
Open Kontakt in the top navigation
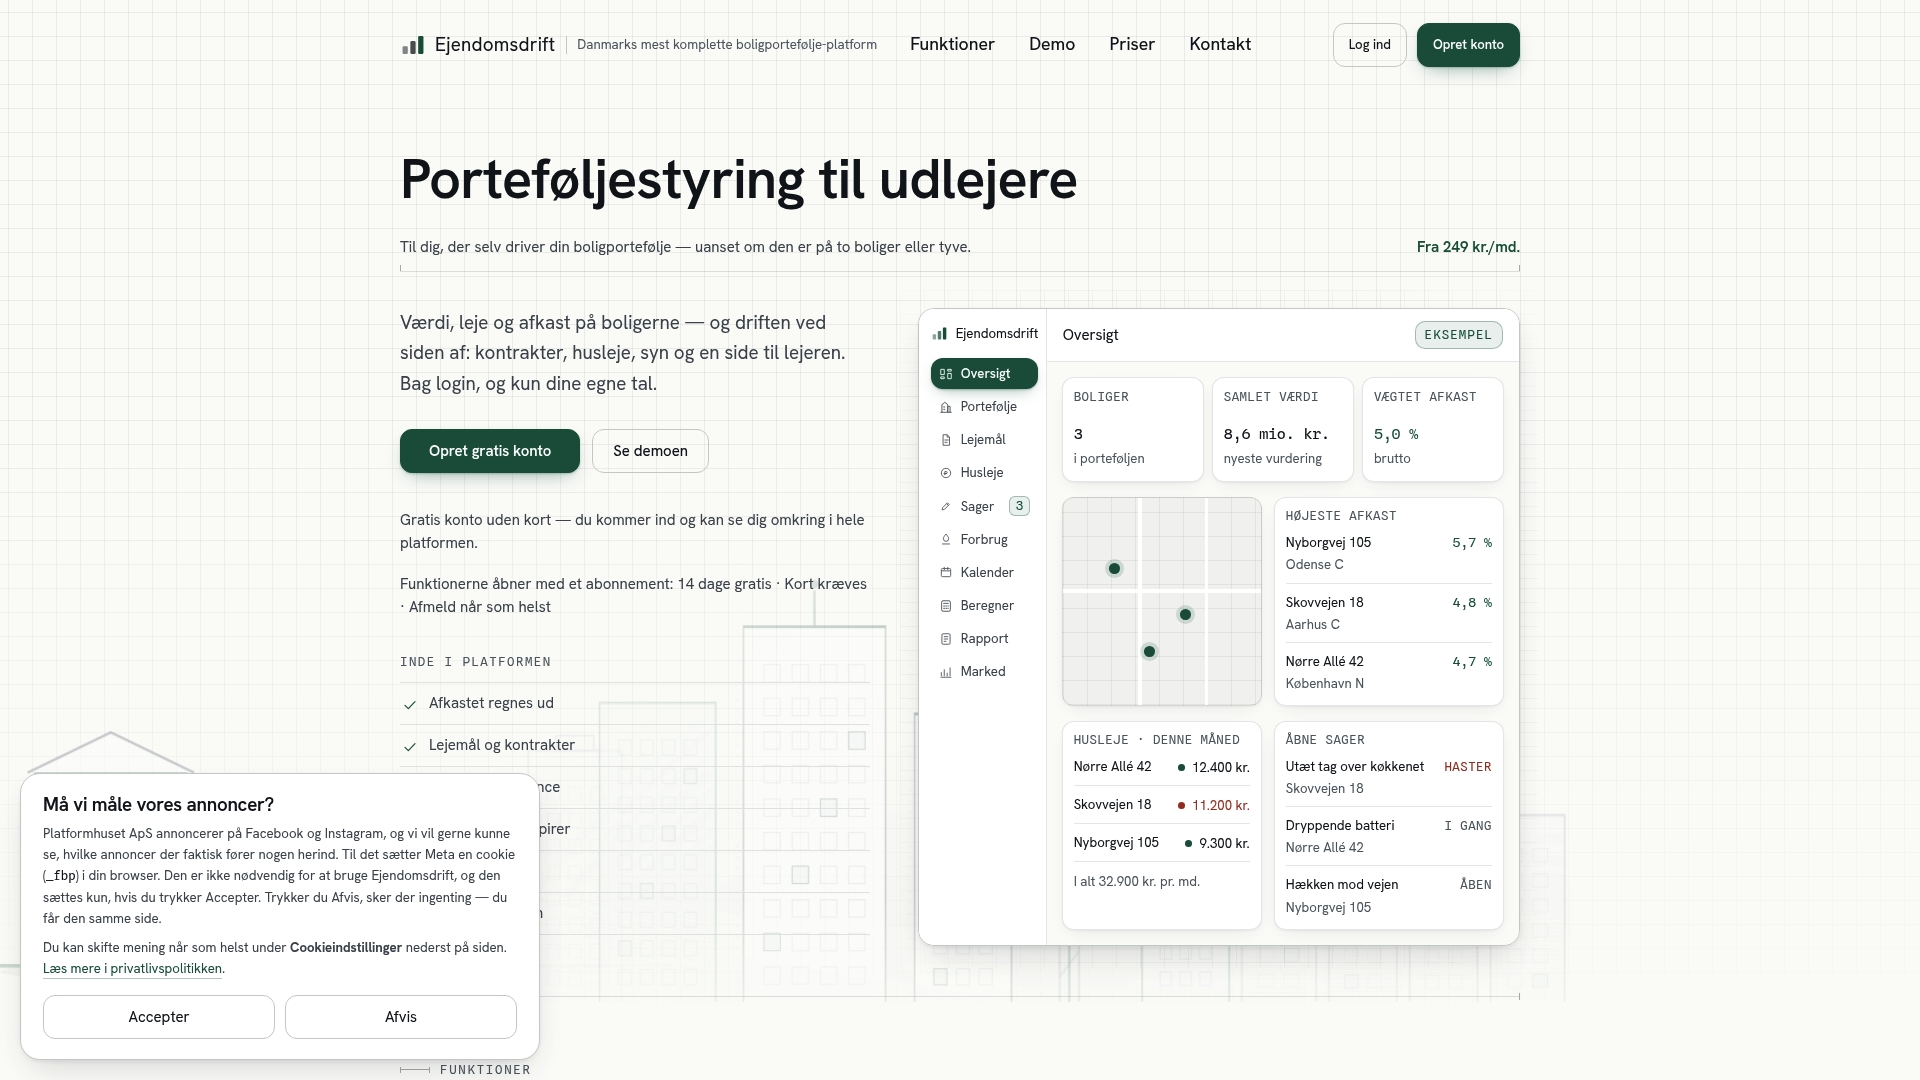1220,45
